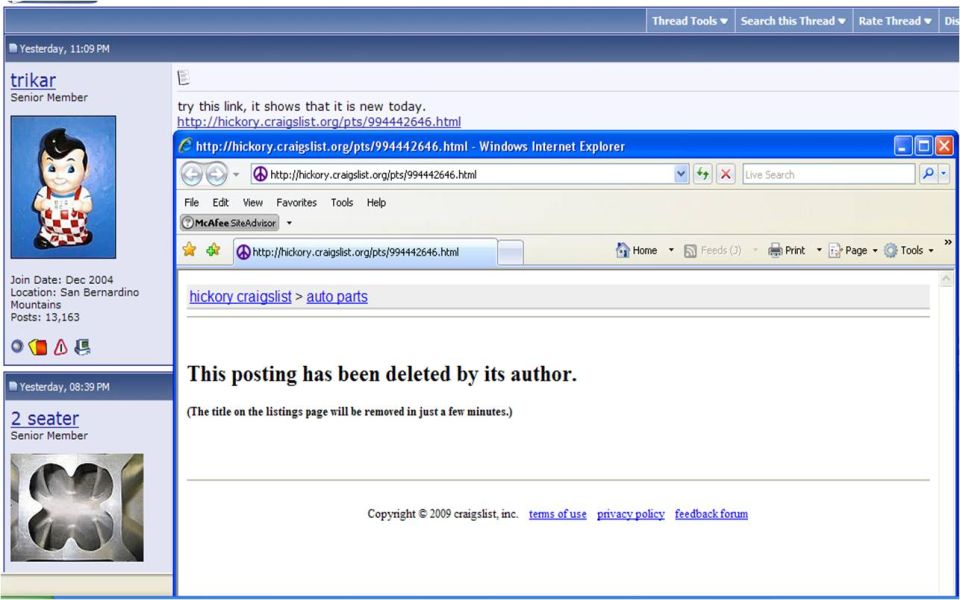Click the craigslist URL link in trikar's post
The image size is (960, 600).
tap(319, 122)
